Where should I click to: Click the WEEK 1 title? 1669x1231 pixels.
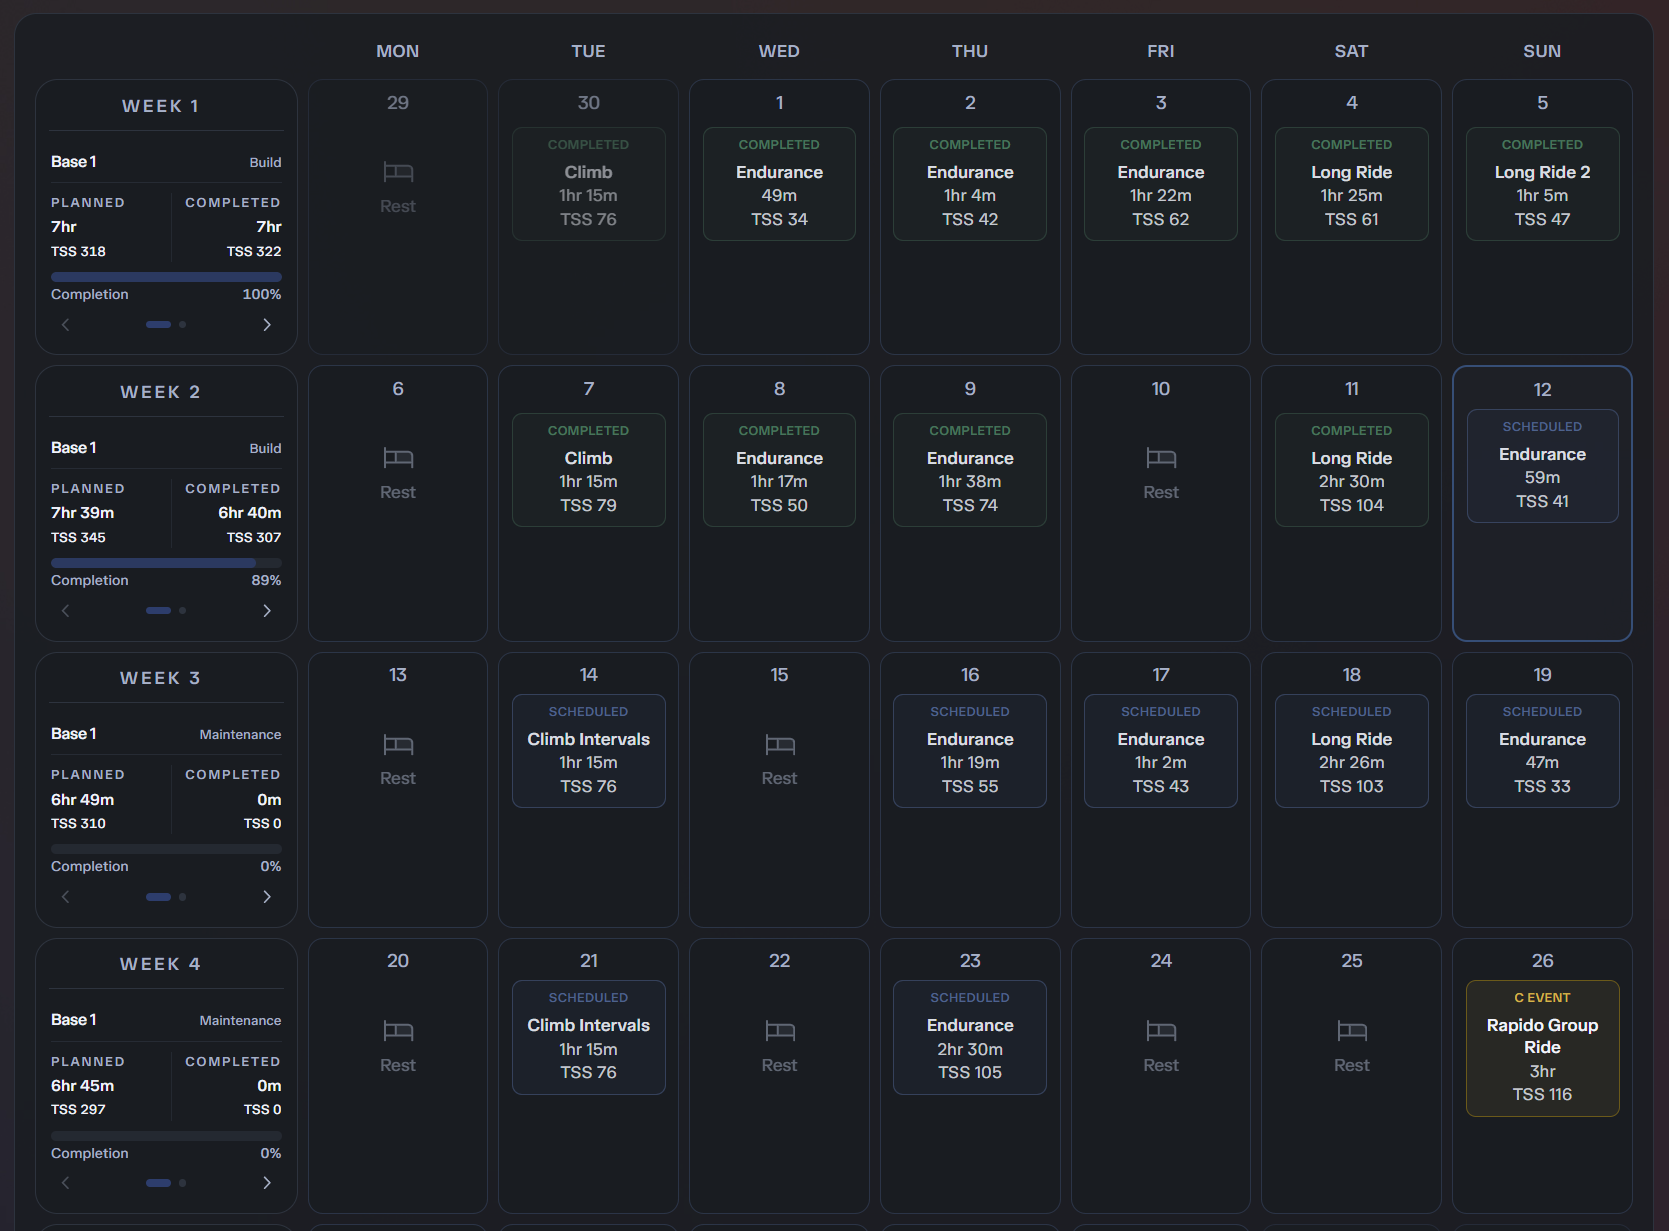[x=161, y=106]
